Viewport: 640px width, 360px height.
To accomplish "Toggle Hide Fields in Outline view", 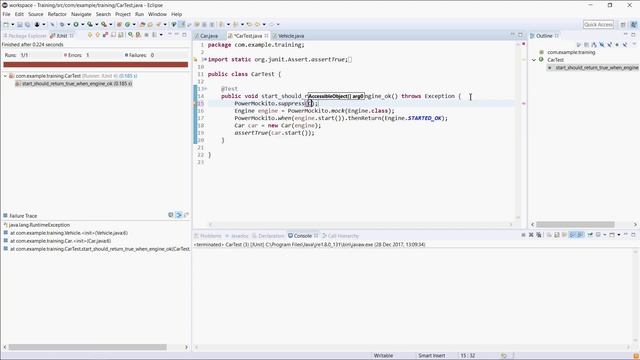I will [x=602, y=44].
